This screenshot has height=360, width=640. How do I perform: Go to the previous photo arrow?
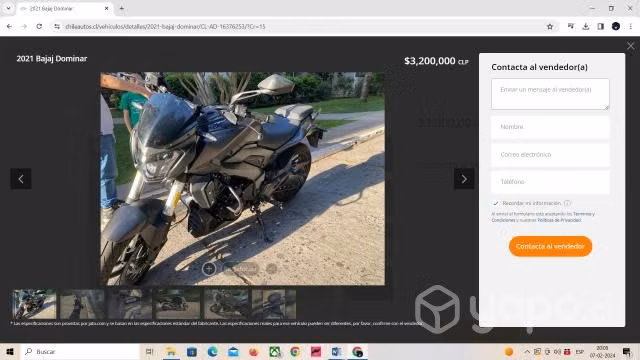[21, 179]
